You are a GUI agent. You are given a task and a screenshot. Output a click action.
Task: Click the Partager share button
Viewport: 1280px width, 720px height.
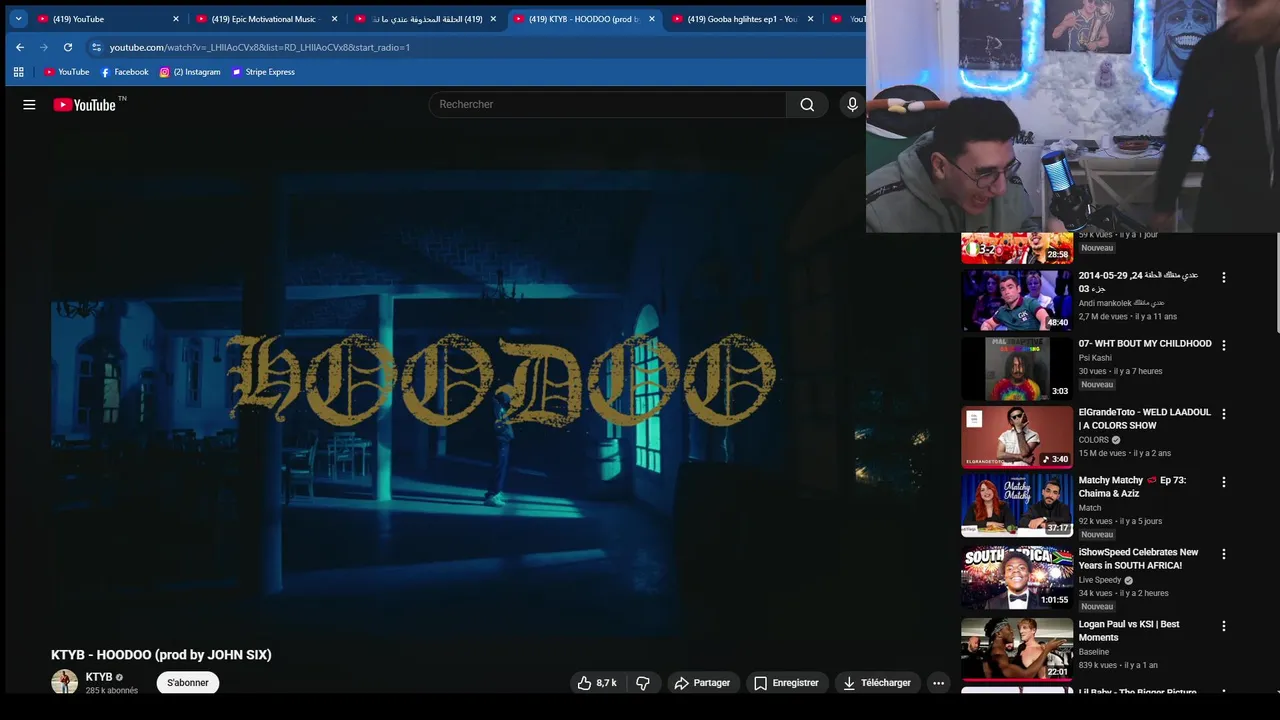(x=703, y=683)
